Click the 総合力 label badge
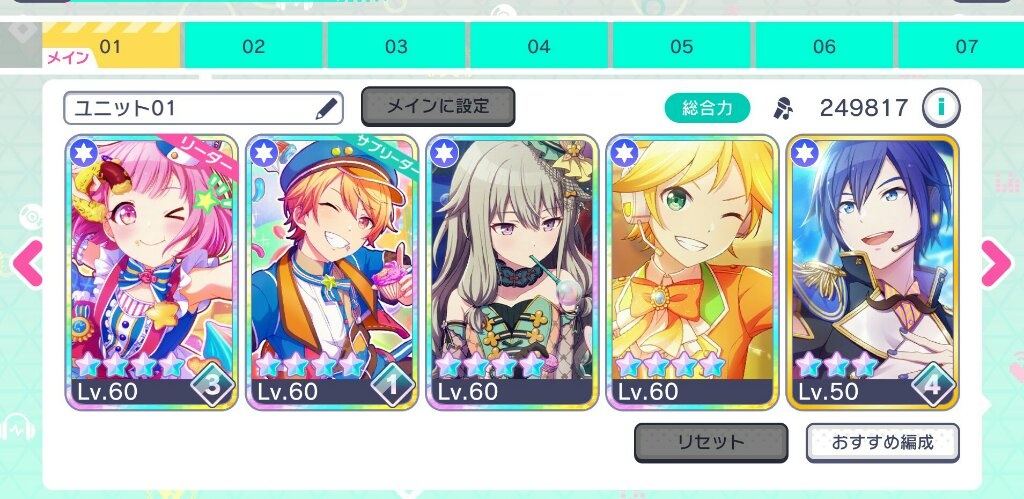 point(707,108)
